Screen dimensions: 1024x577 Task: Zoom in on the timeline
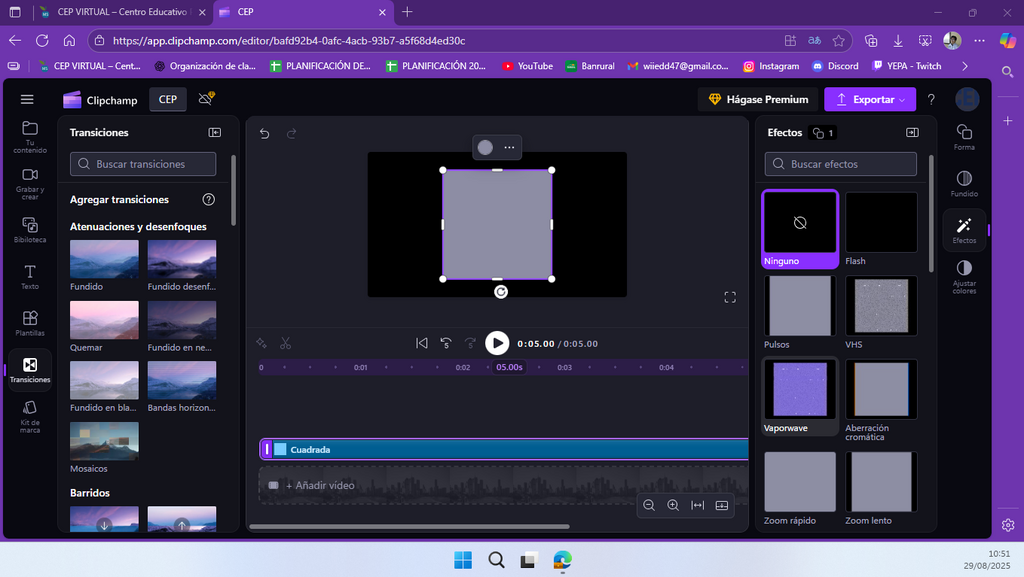click(673, 505)
